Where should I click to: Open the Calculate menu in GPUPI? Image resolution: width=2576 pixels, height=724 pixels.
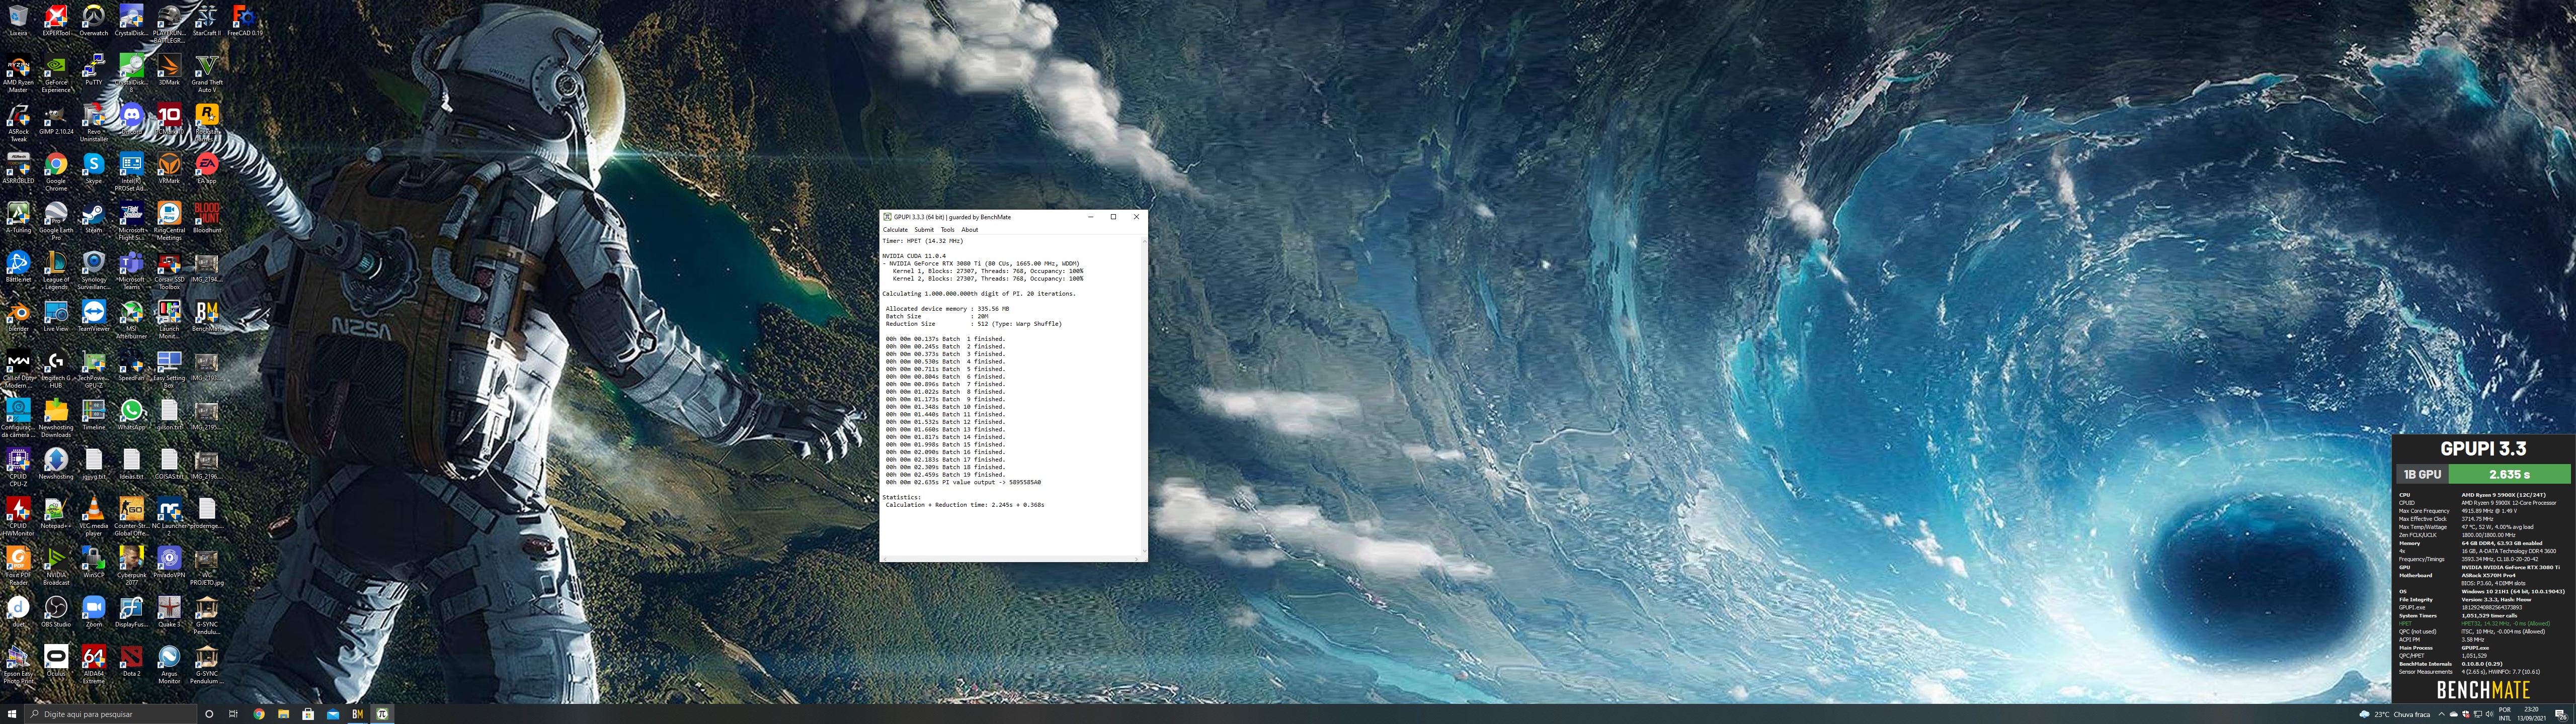pos(895,230)
